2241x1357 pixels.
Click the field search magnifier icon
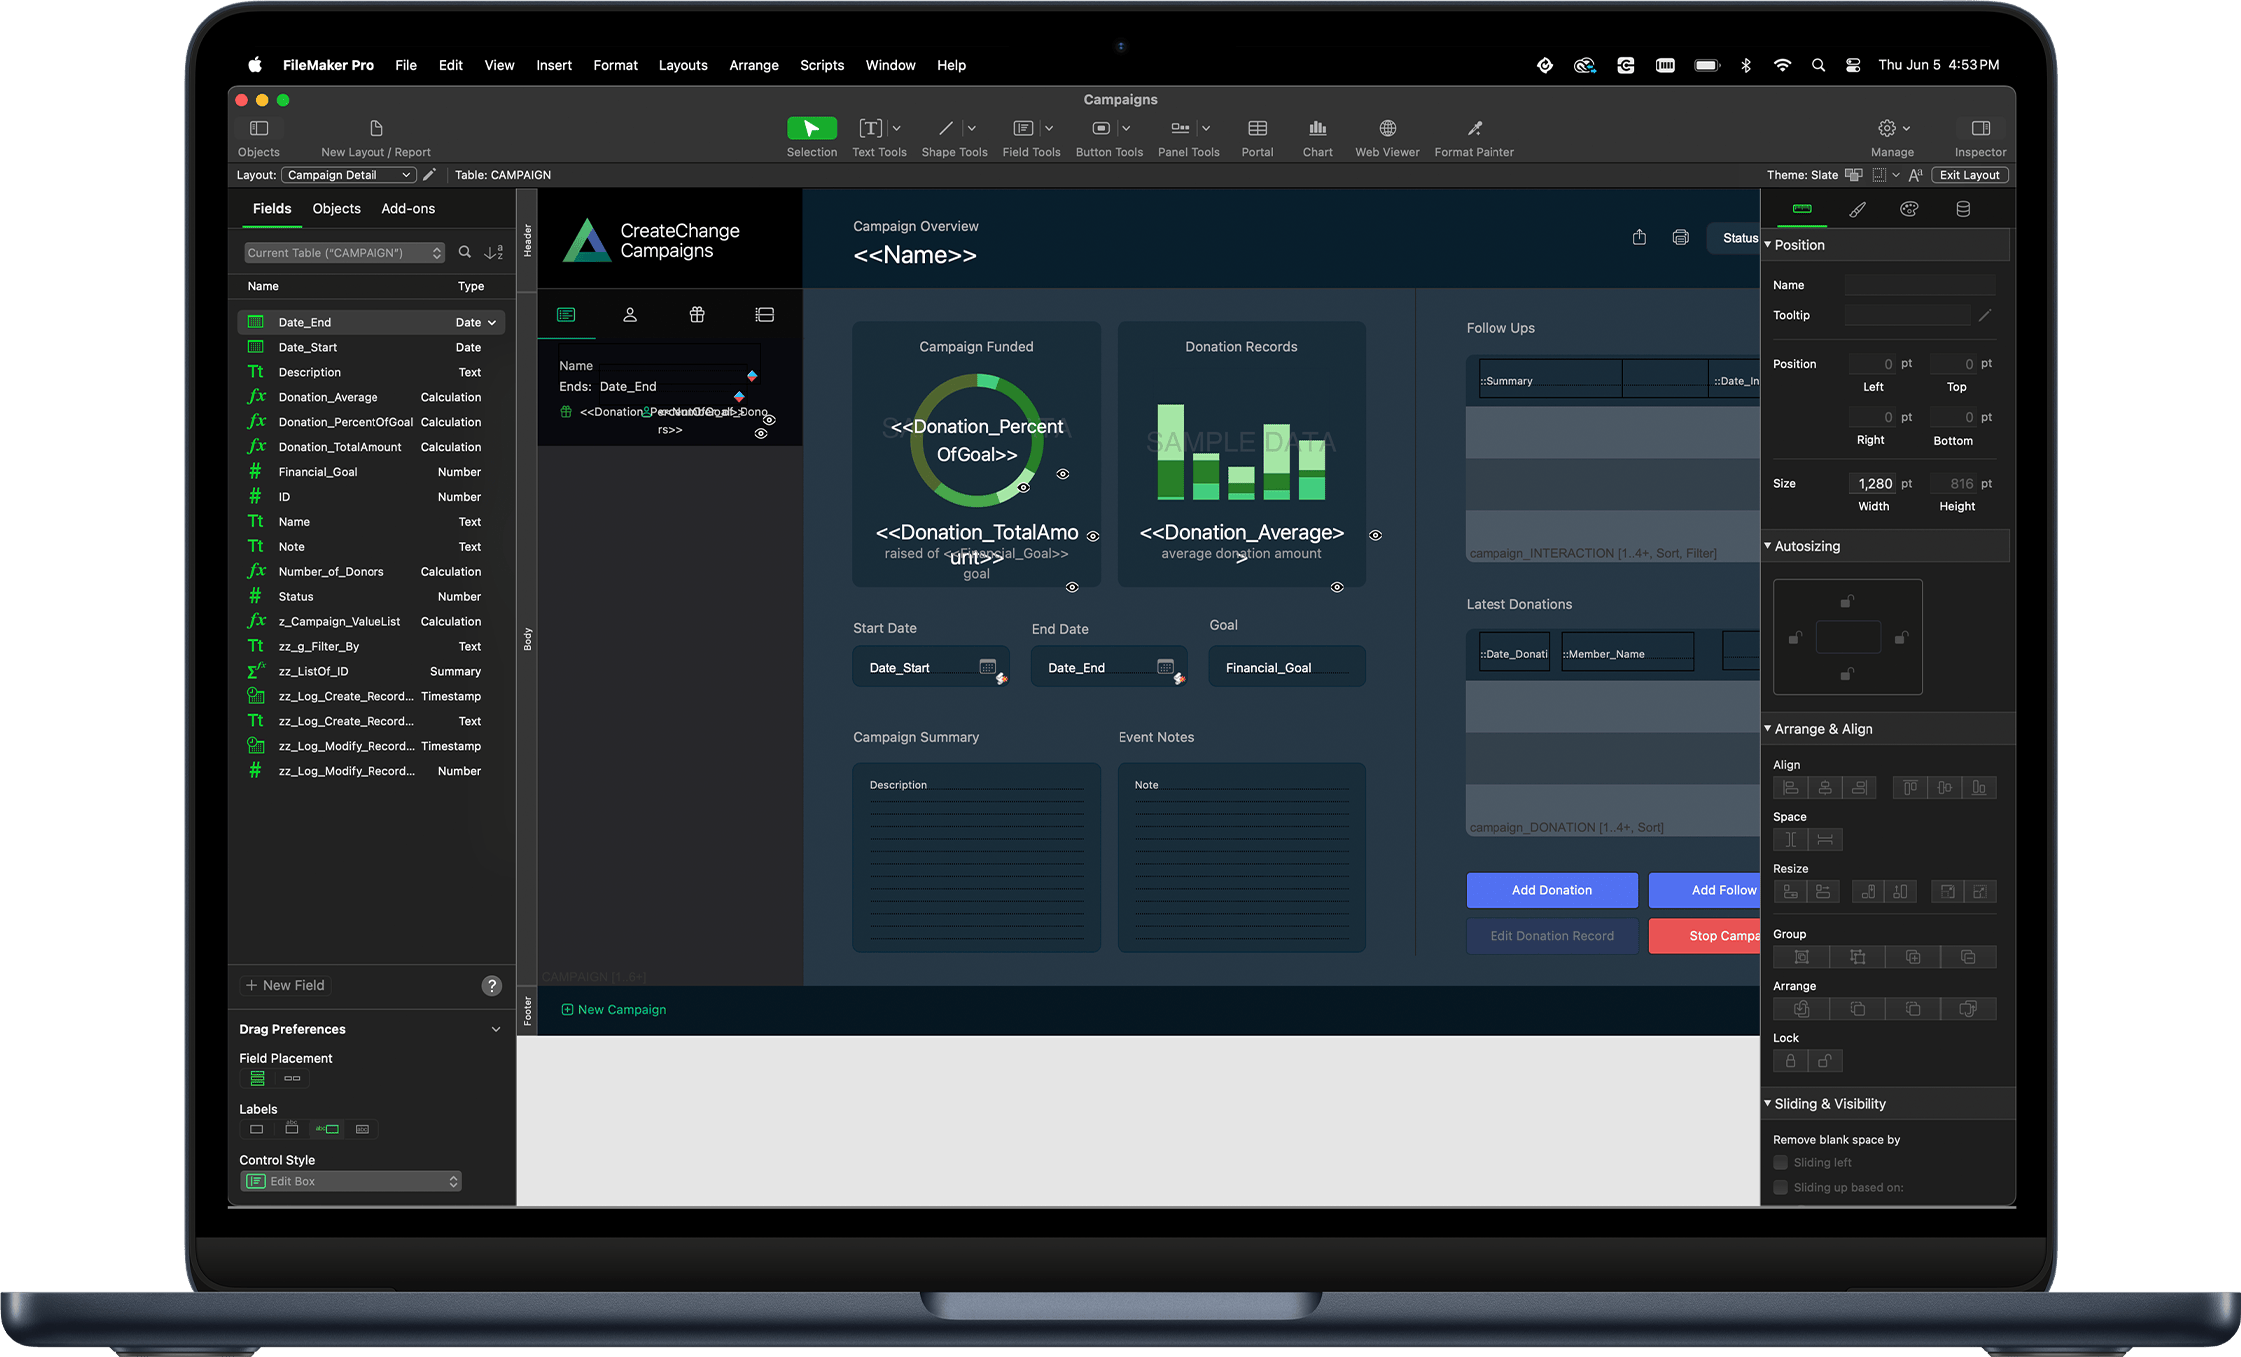pyautogui.click(x=465, y=253)
